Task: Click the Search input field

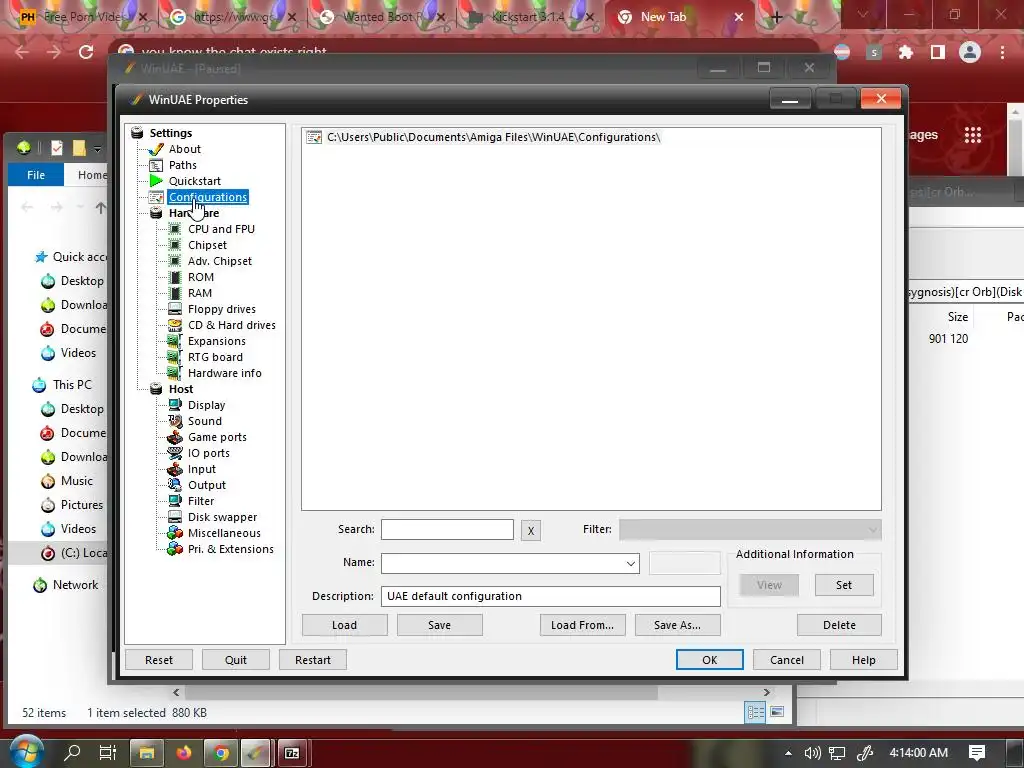Action: pyautogui.click(x=447, y=530)
